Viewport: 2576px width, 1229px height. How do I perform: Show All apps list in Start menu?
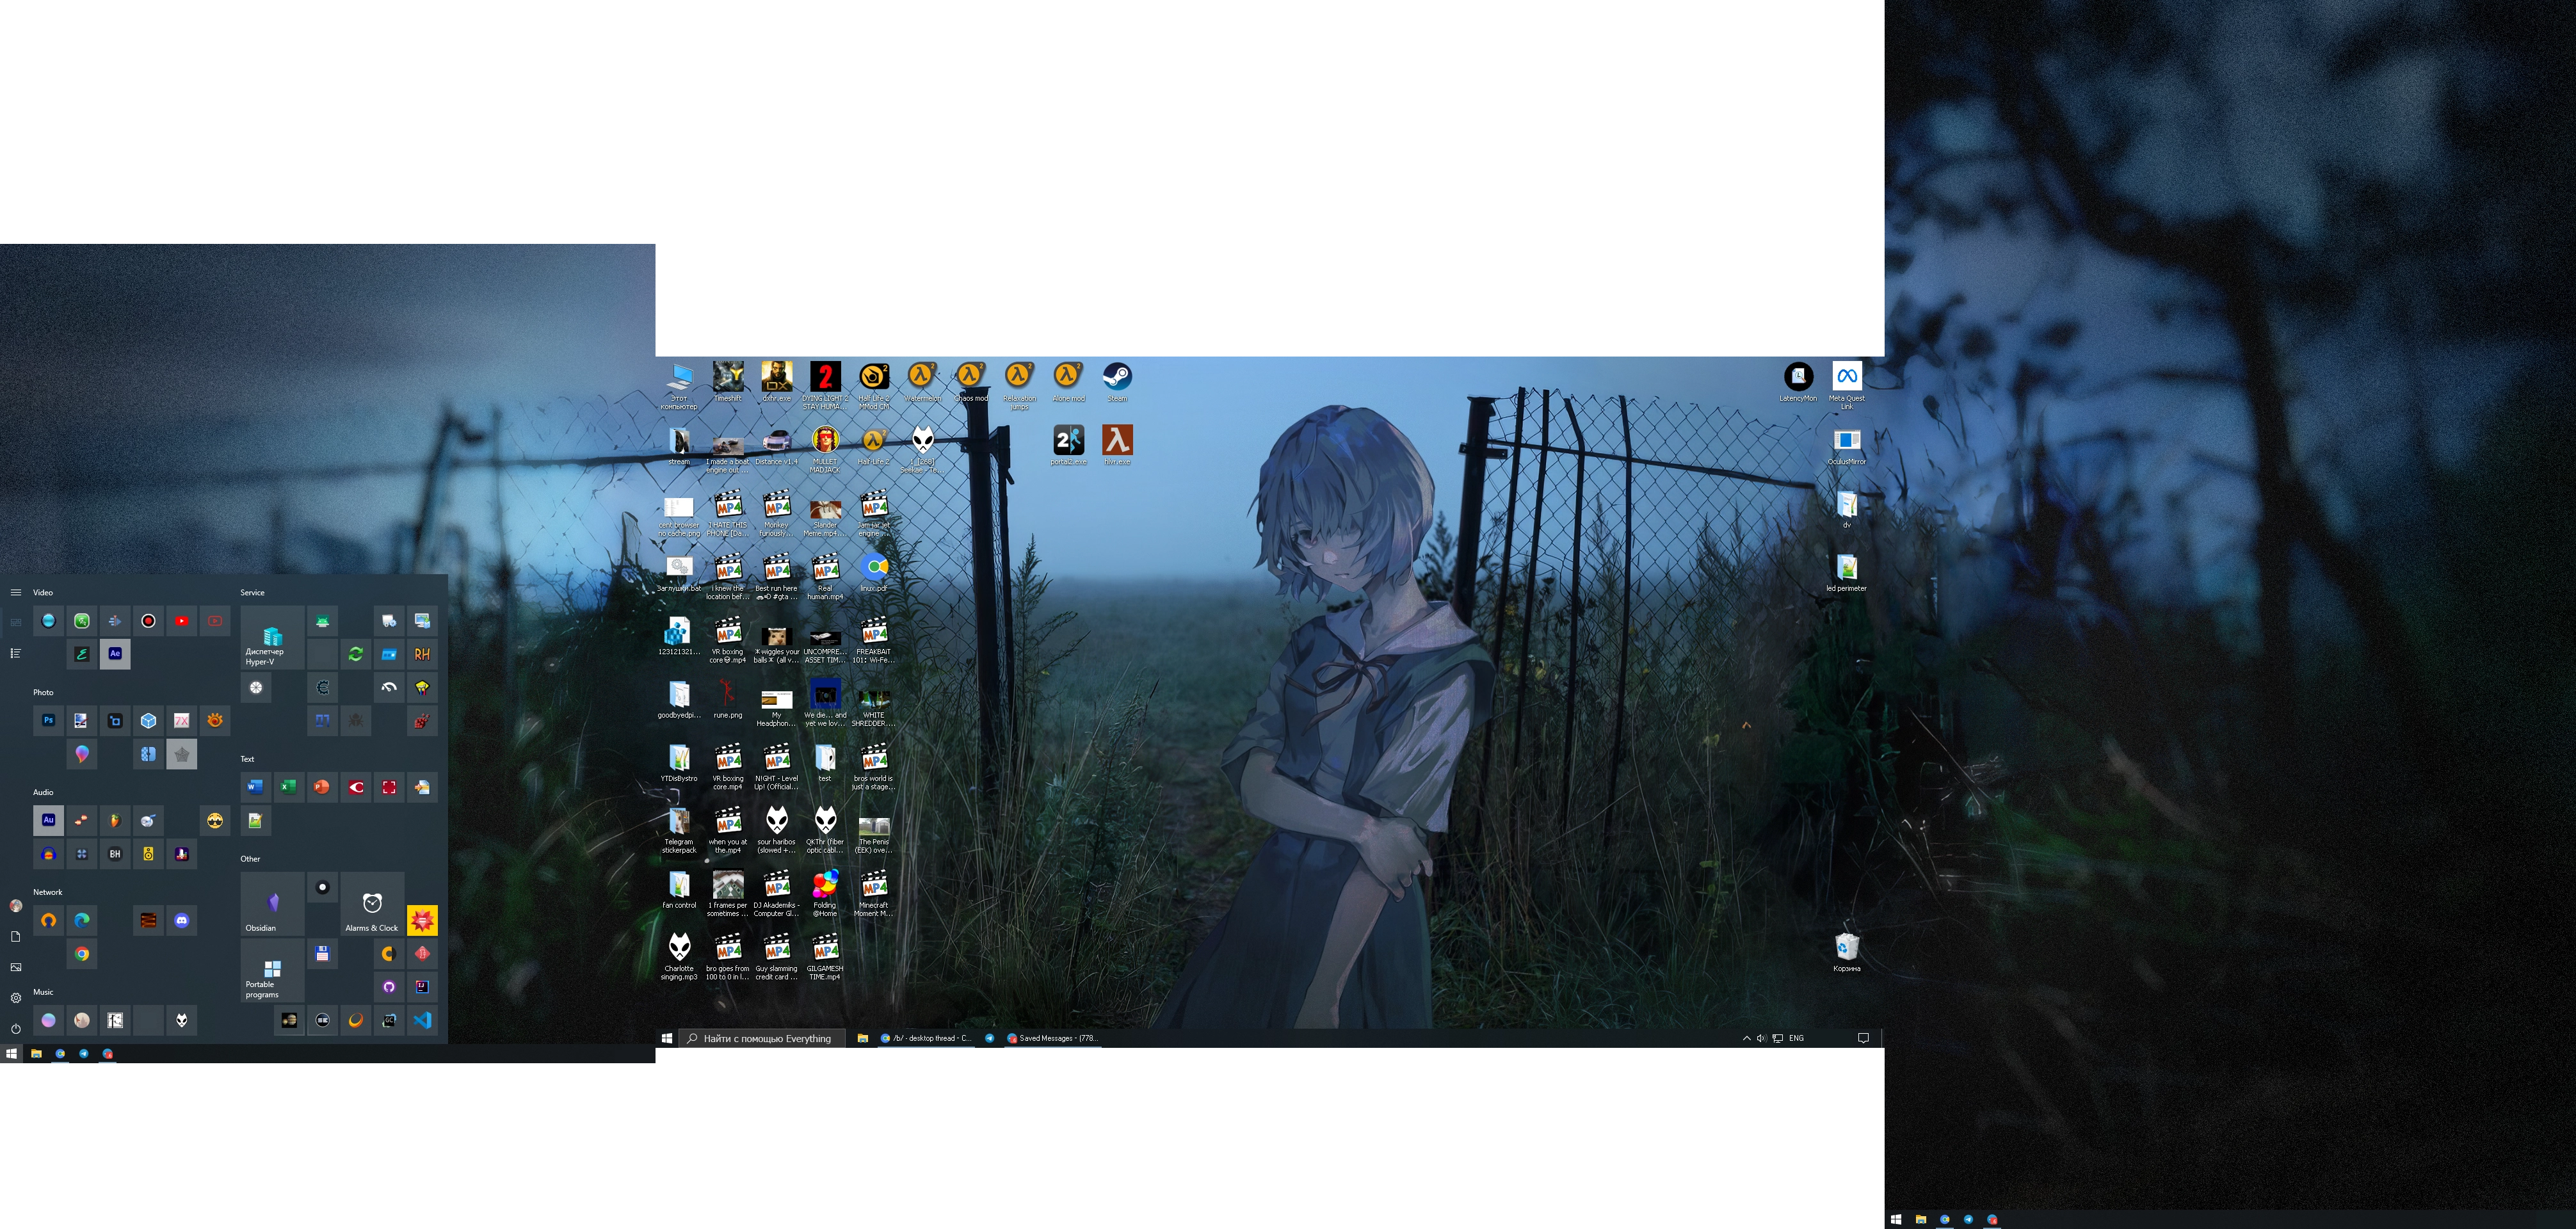(16, 653)
